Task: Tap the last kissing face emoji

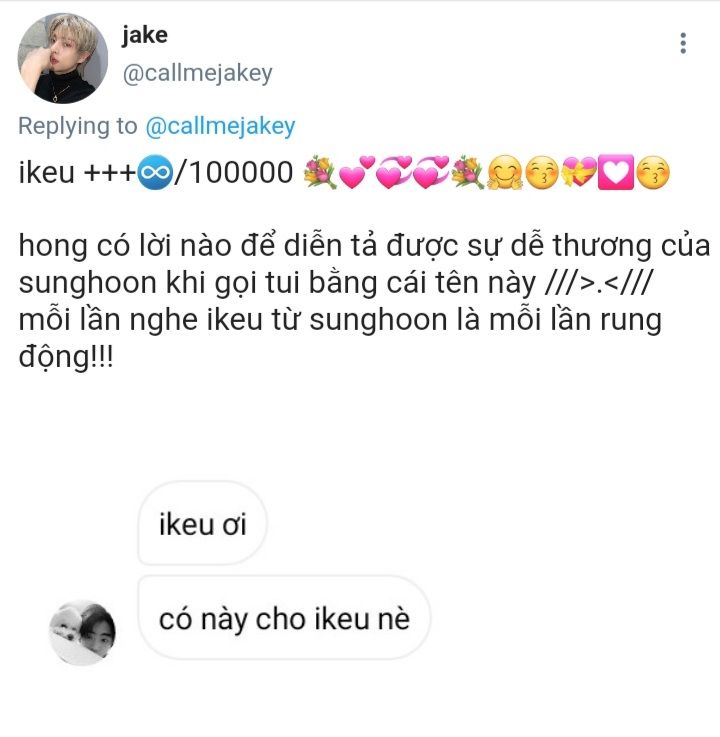Action: click(x=652, y=172)
